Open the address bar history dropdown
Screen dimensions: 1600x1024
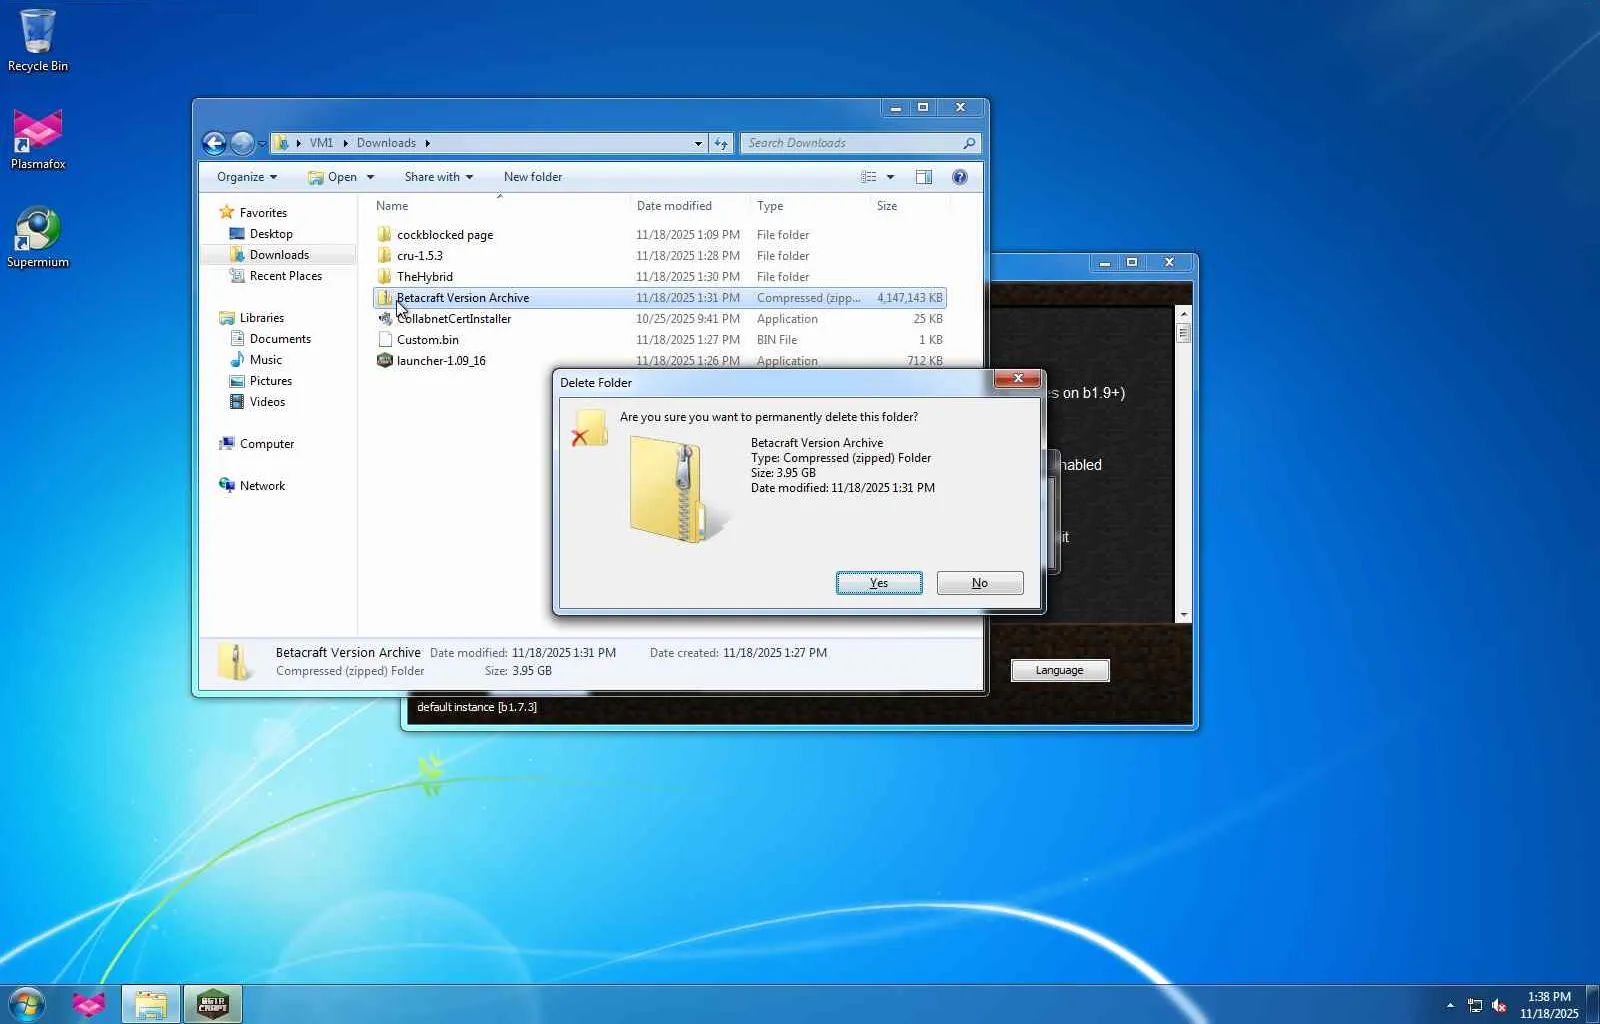click(x=698, y=144)
